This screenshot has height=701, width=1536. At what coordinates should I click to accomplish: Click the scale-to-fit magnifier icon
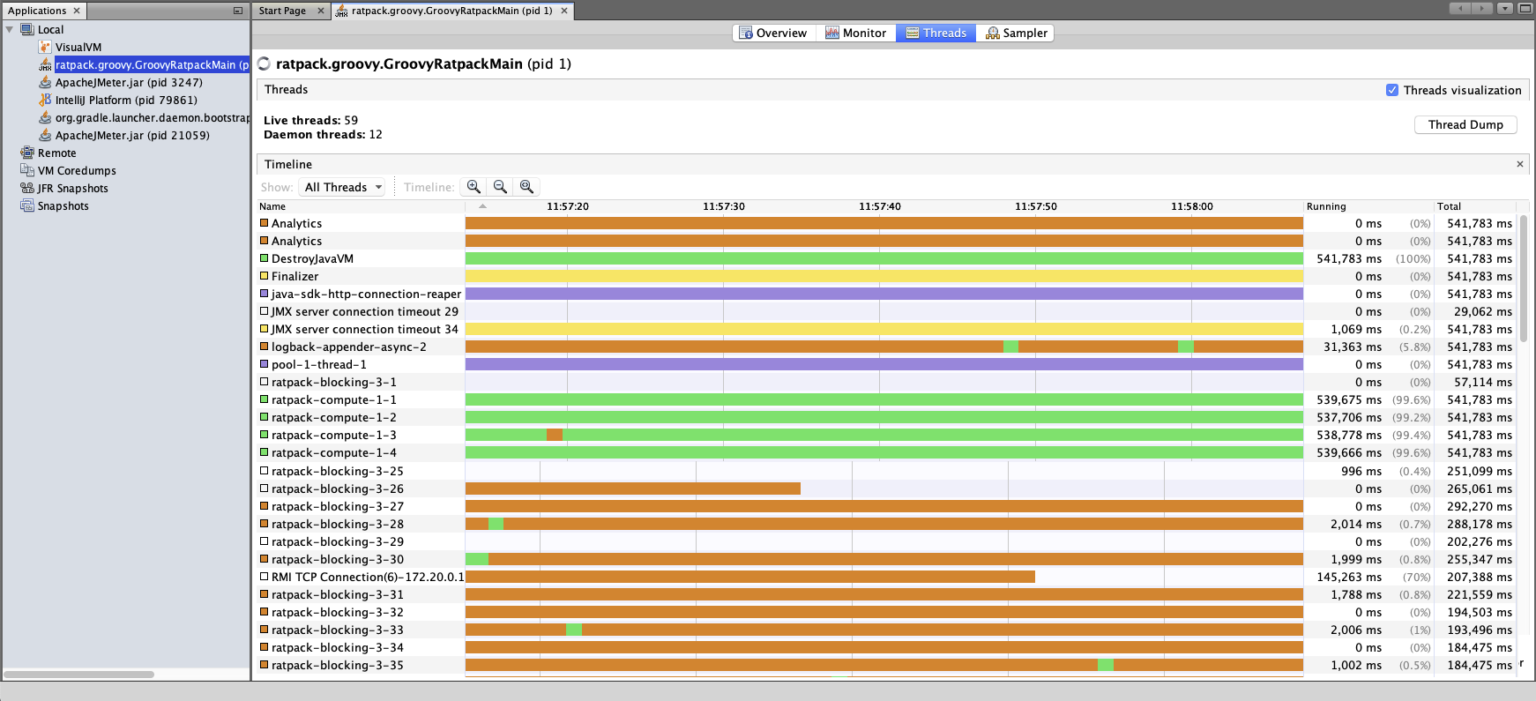click(526, 186)
